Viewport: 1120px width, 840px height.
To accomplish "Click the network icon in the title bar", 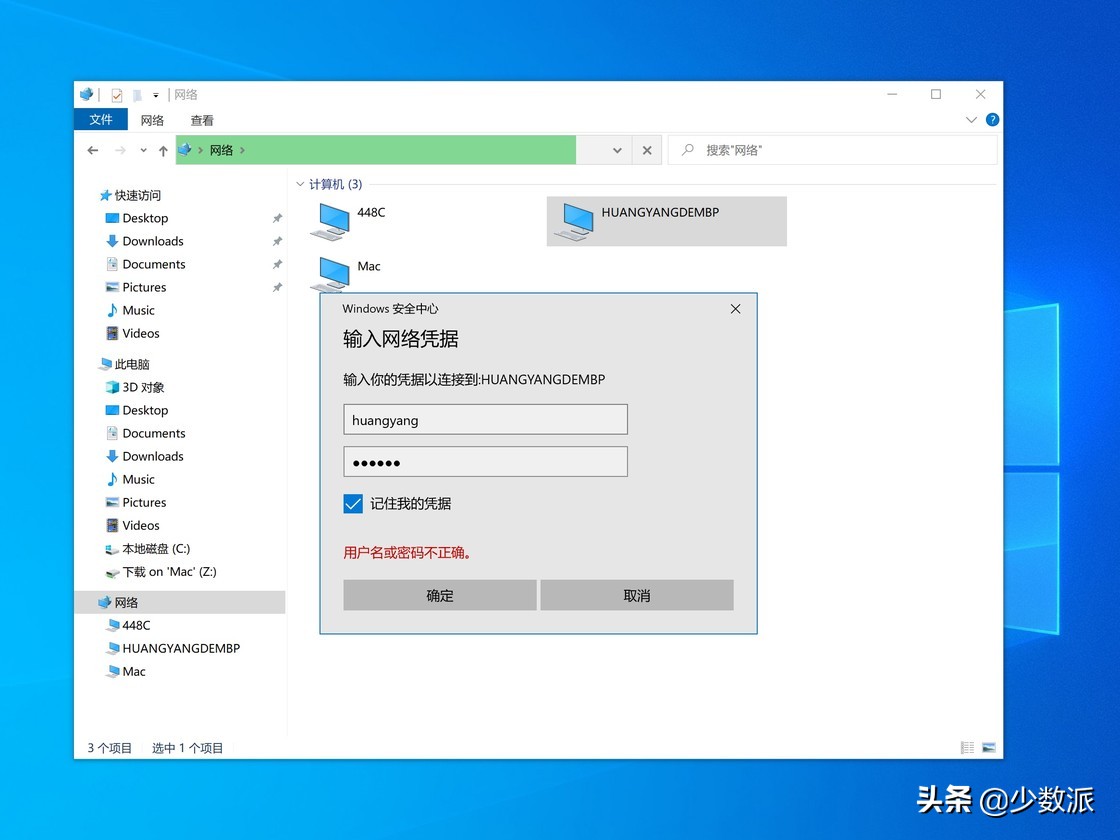I will click(86, 94).
